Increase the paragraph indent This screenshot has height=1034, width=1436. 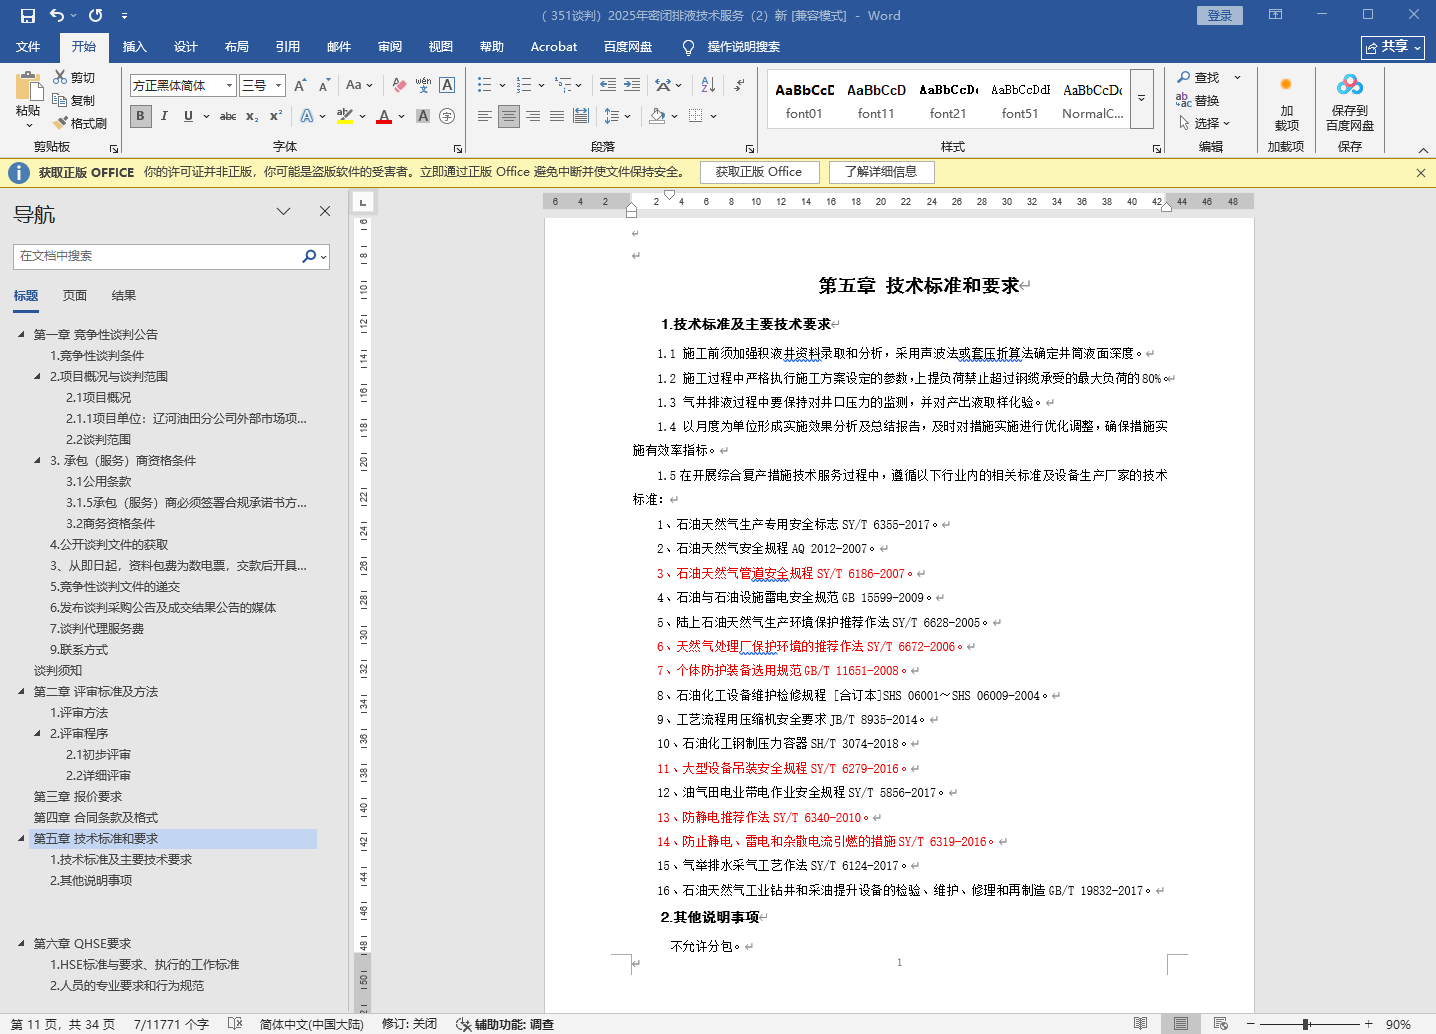point(632,85)
